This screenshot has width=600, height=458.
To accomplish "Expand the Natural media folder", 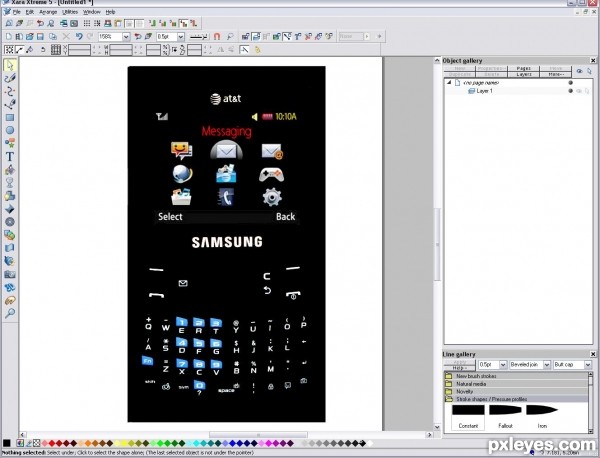I will click(448, 384).
